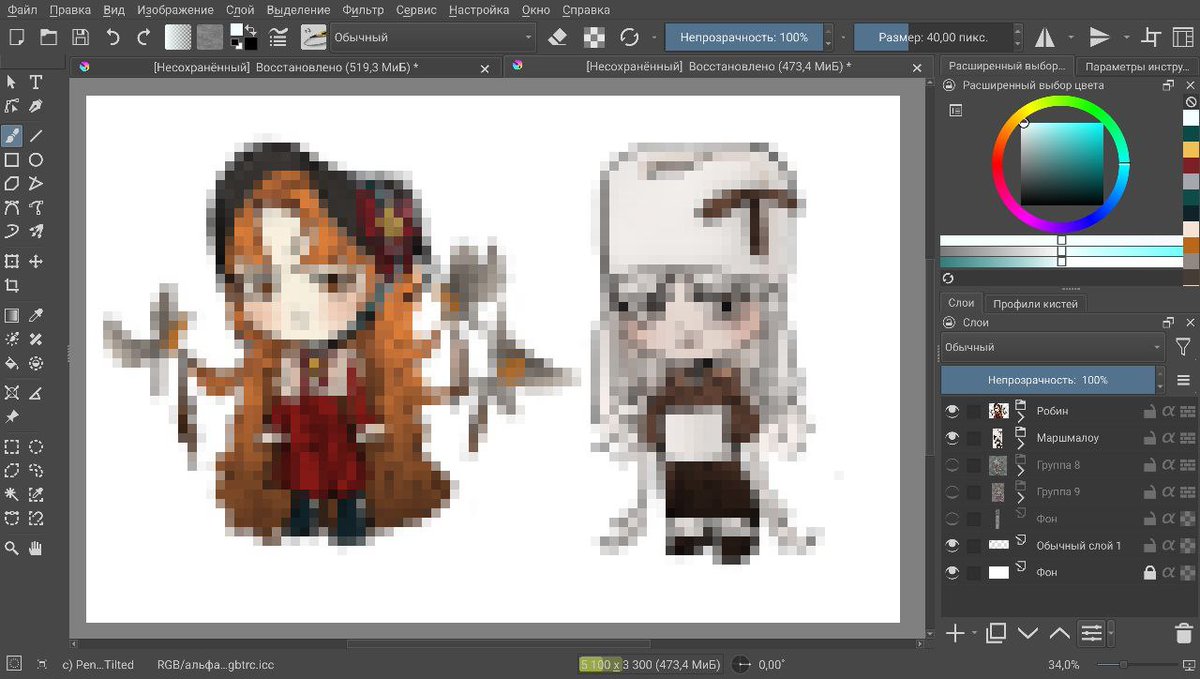
Task: Open the Фильтр menu
Action: point(362,10)
